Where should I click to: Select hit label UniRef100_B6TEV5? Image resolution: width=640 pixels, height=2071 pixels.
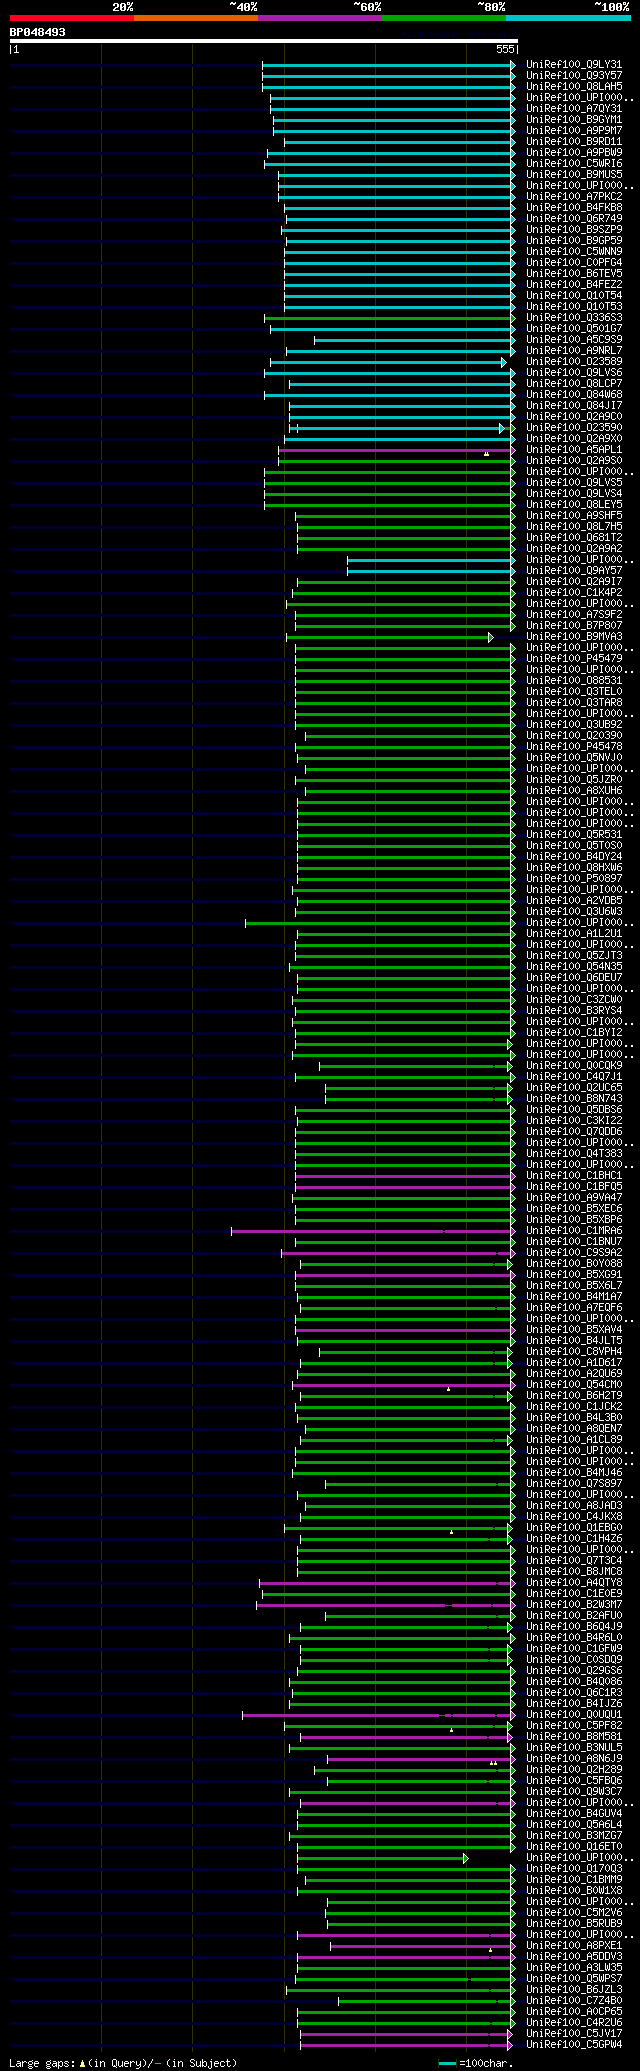pyautogui.click(x=576, y=274)
